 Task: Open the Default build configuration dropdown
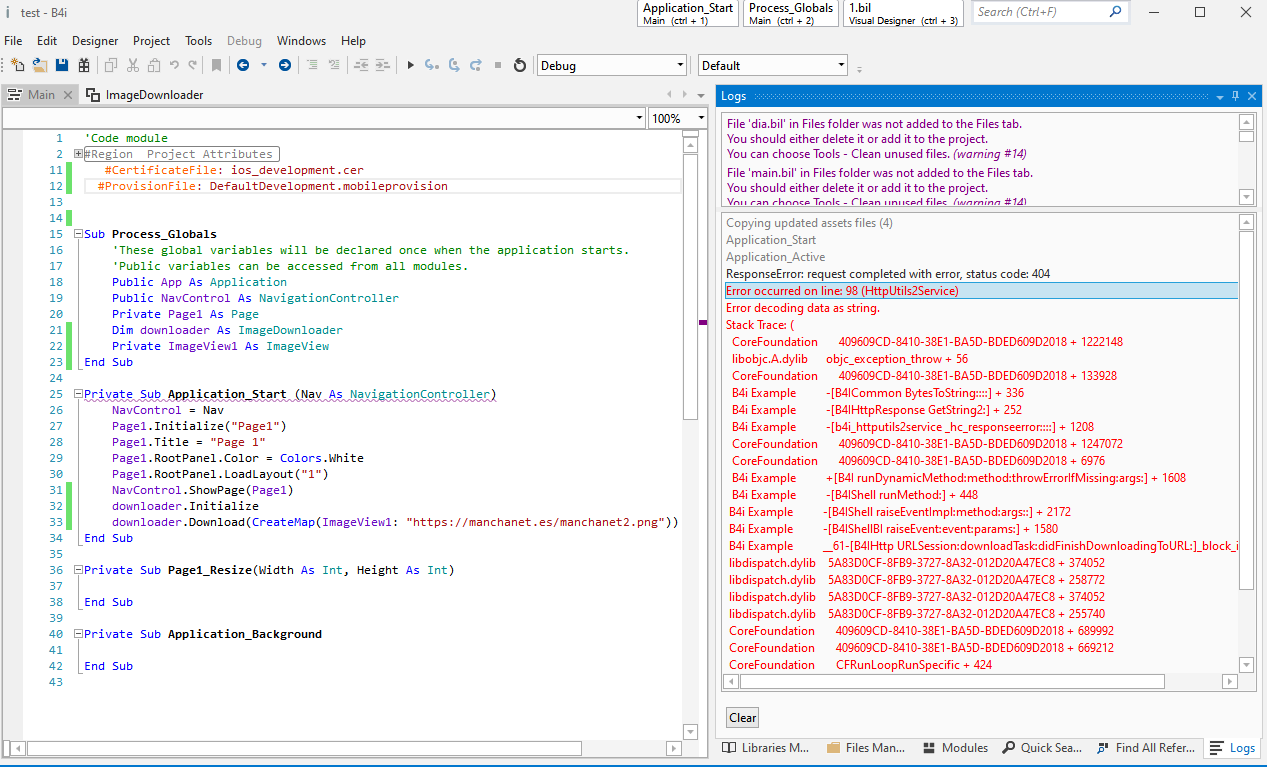pos(772,66)
